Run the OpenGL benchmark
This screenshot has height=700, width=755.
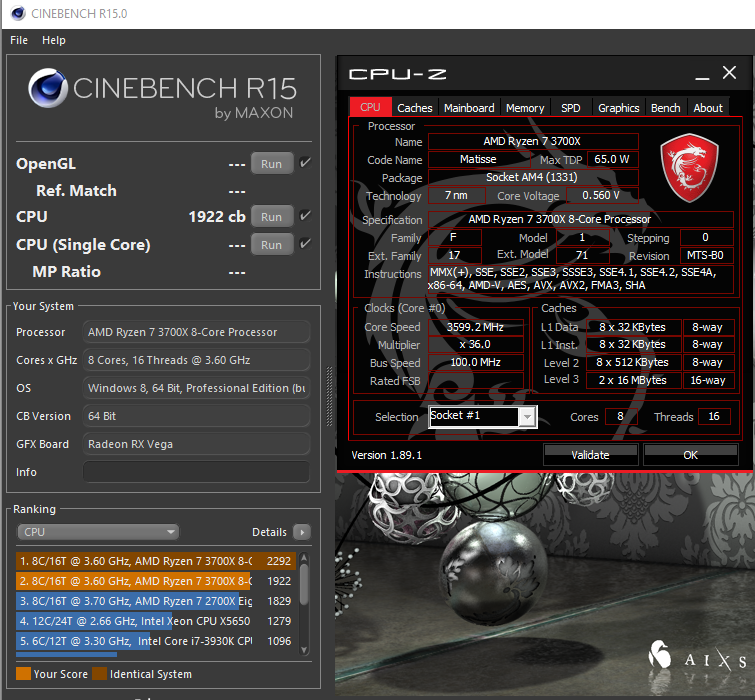(272, 164)
